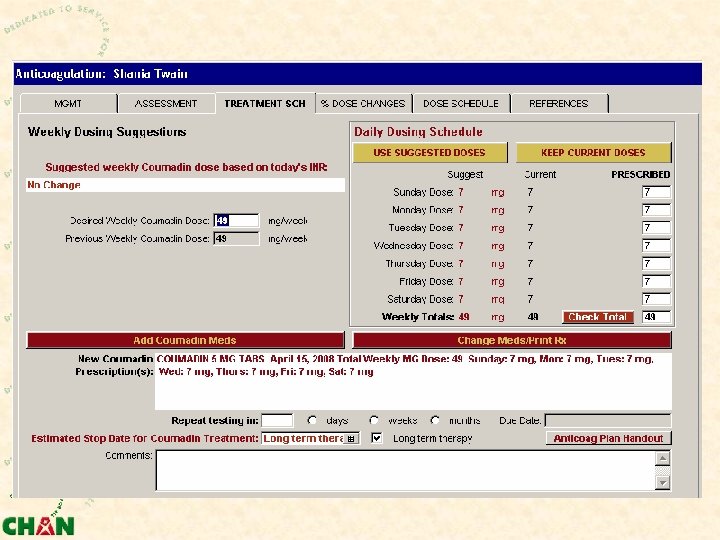Click the Saturday prescribed dose field
Viewport: 720px width, 540px height.
[656, 299]
